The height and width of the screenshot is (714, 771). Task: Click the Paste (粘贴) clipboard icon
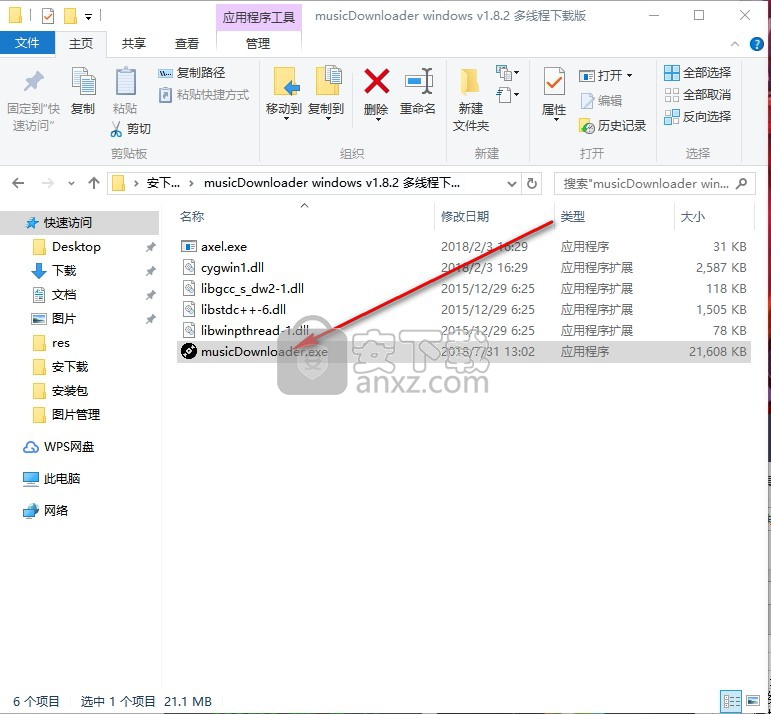coord(125,84)
